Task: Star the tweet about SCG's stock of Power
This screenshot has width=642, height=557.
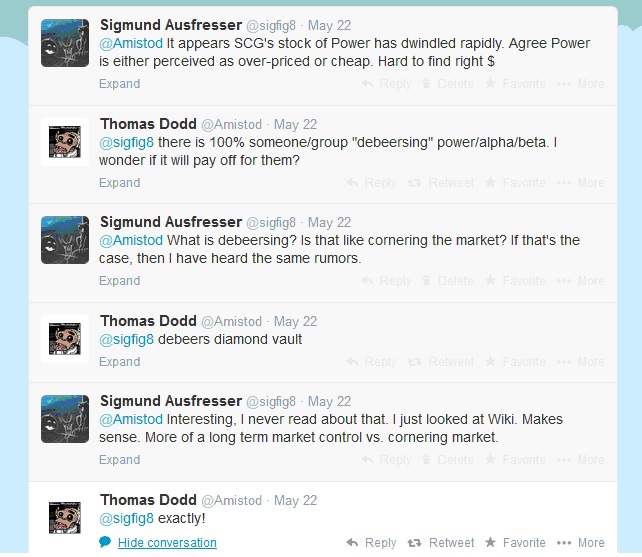Action: pyautogui.click(x=490, y=84)
